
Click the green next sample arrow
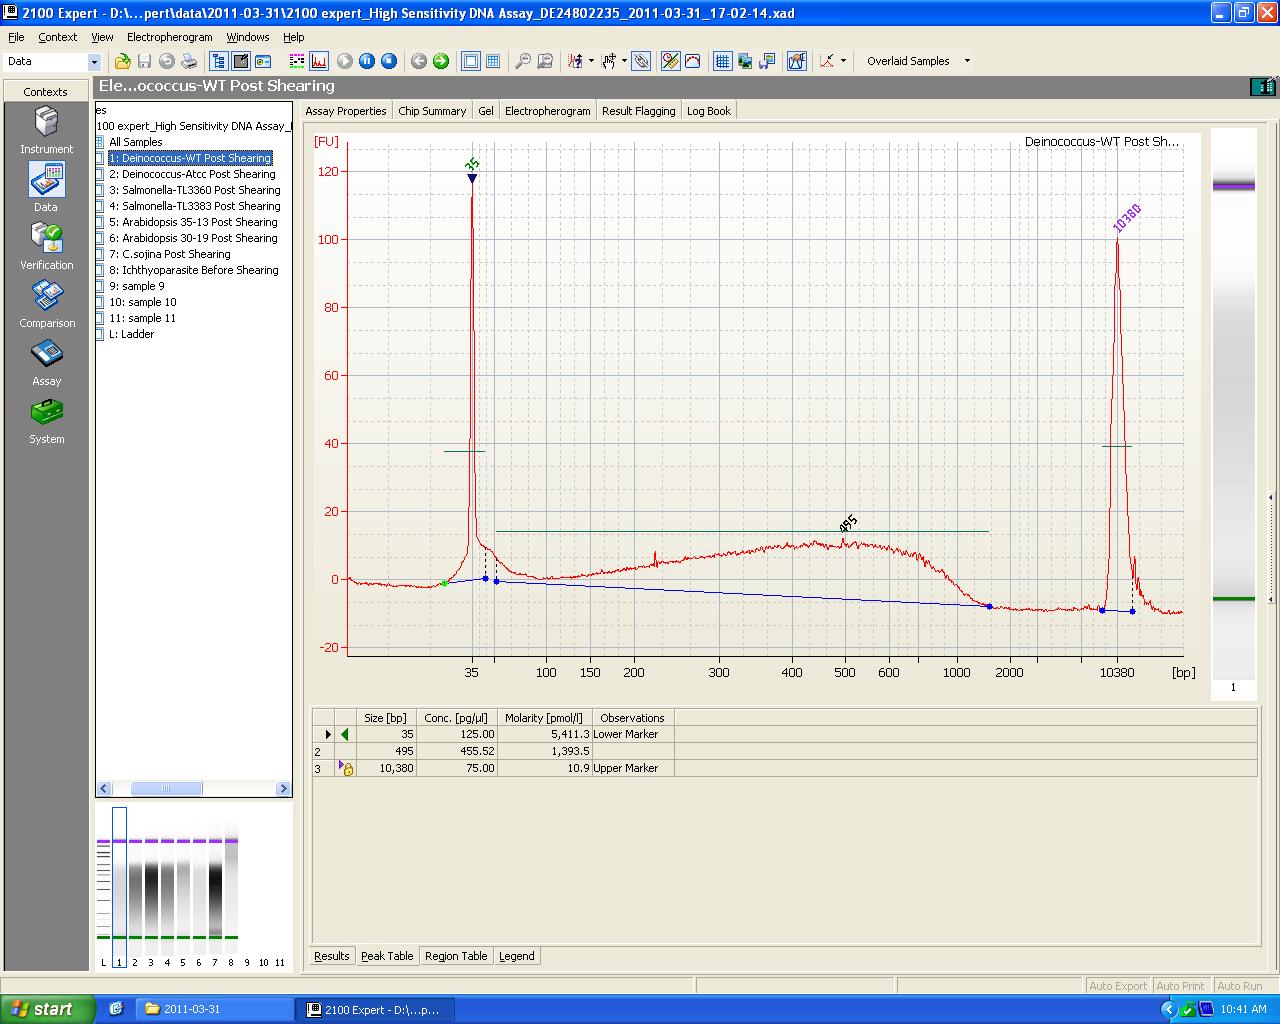(441, 61)
